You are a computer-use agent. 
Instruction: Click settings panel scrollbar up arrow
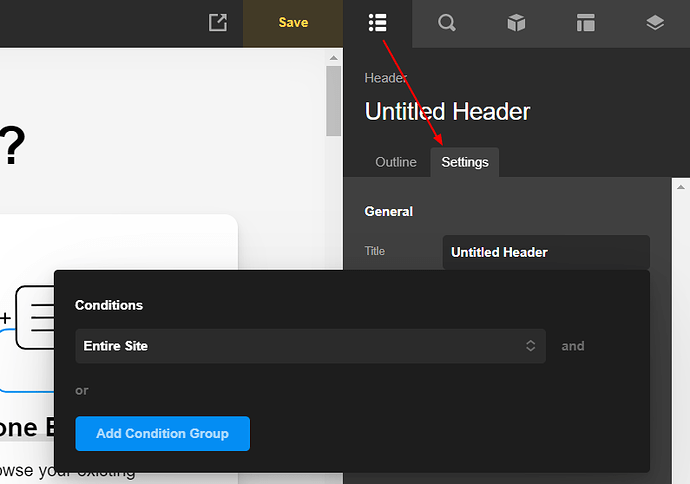[681, 187]
